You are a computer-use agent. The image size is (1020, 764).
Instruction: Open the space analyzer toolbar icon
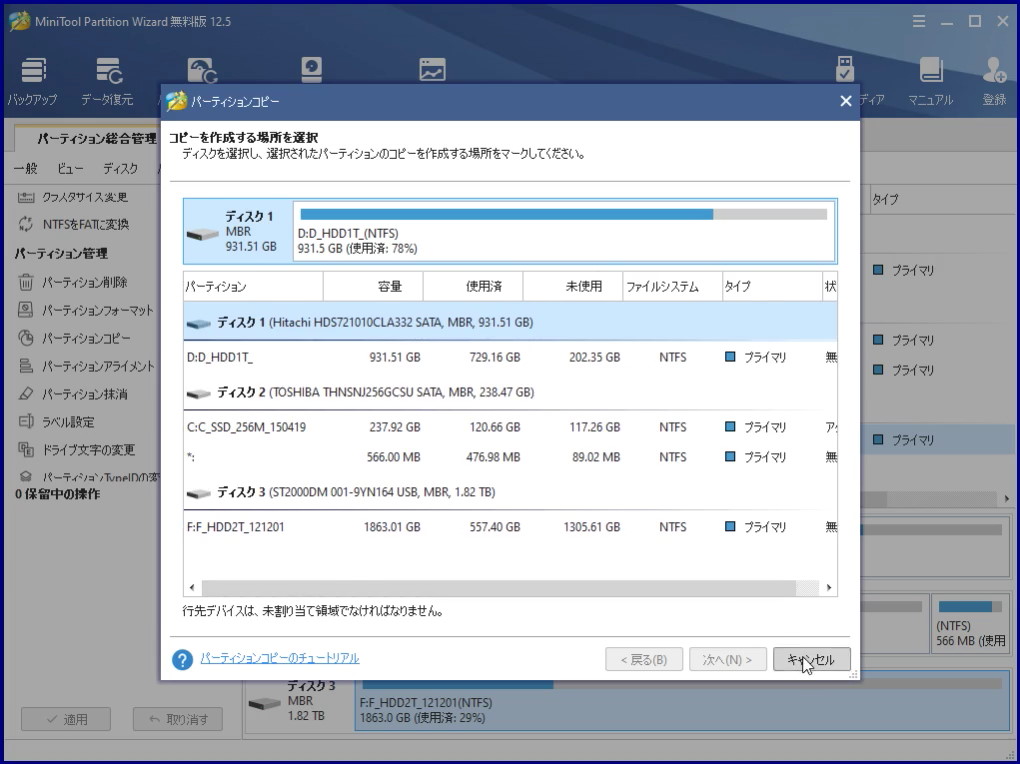[433, 70]
